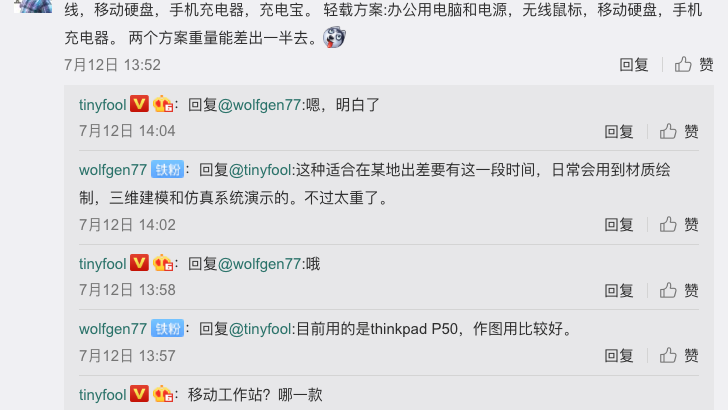Click 回复 on wolfgen77's 14:02 comment
The image size is (728, 410).
(619, 225)
